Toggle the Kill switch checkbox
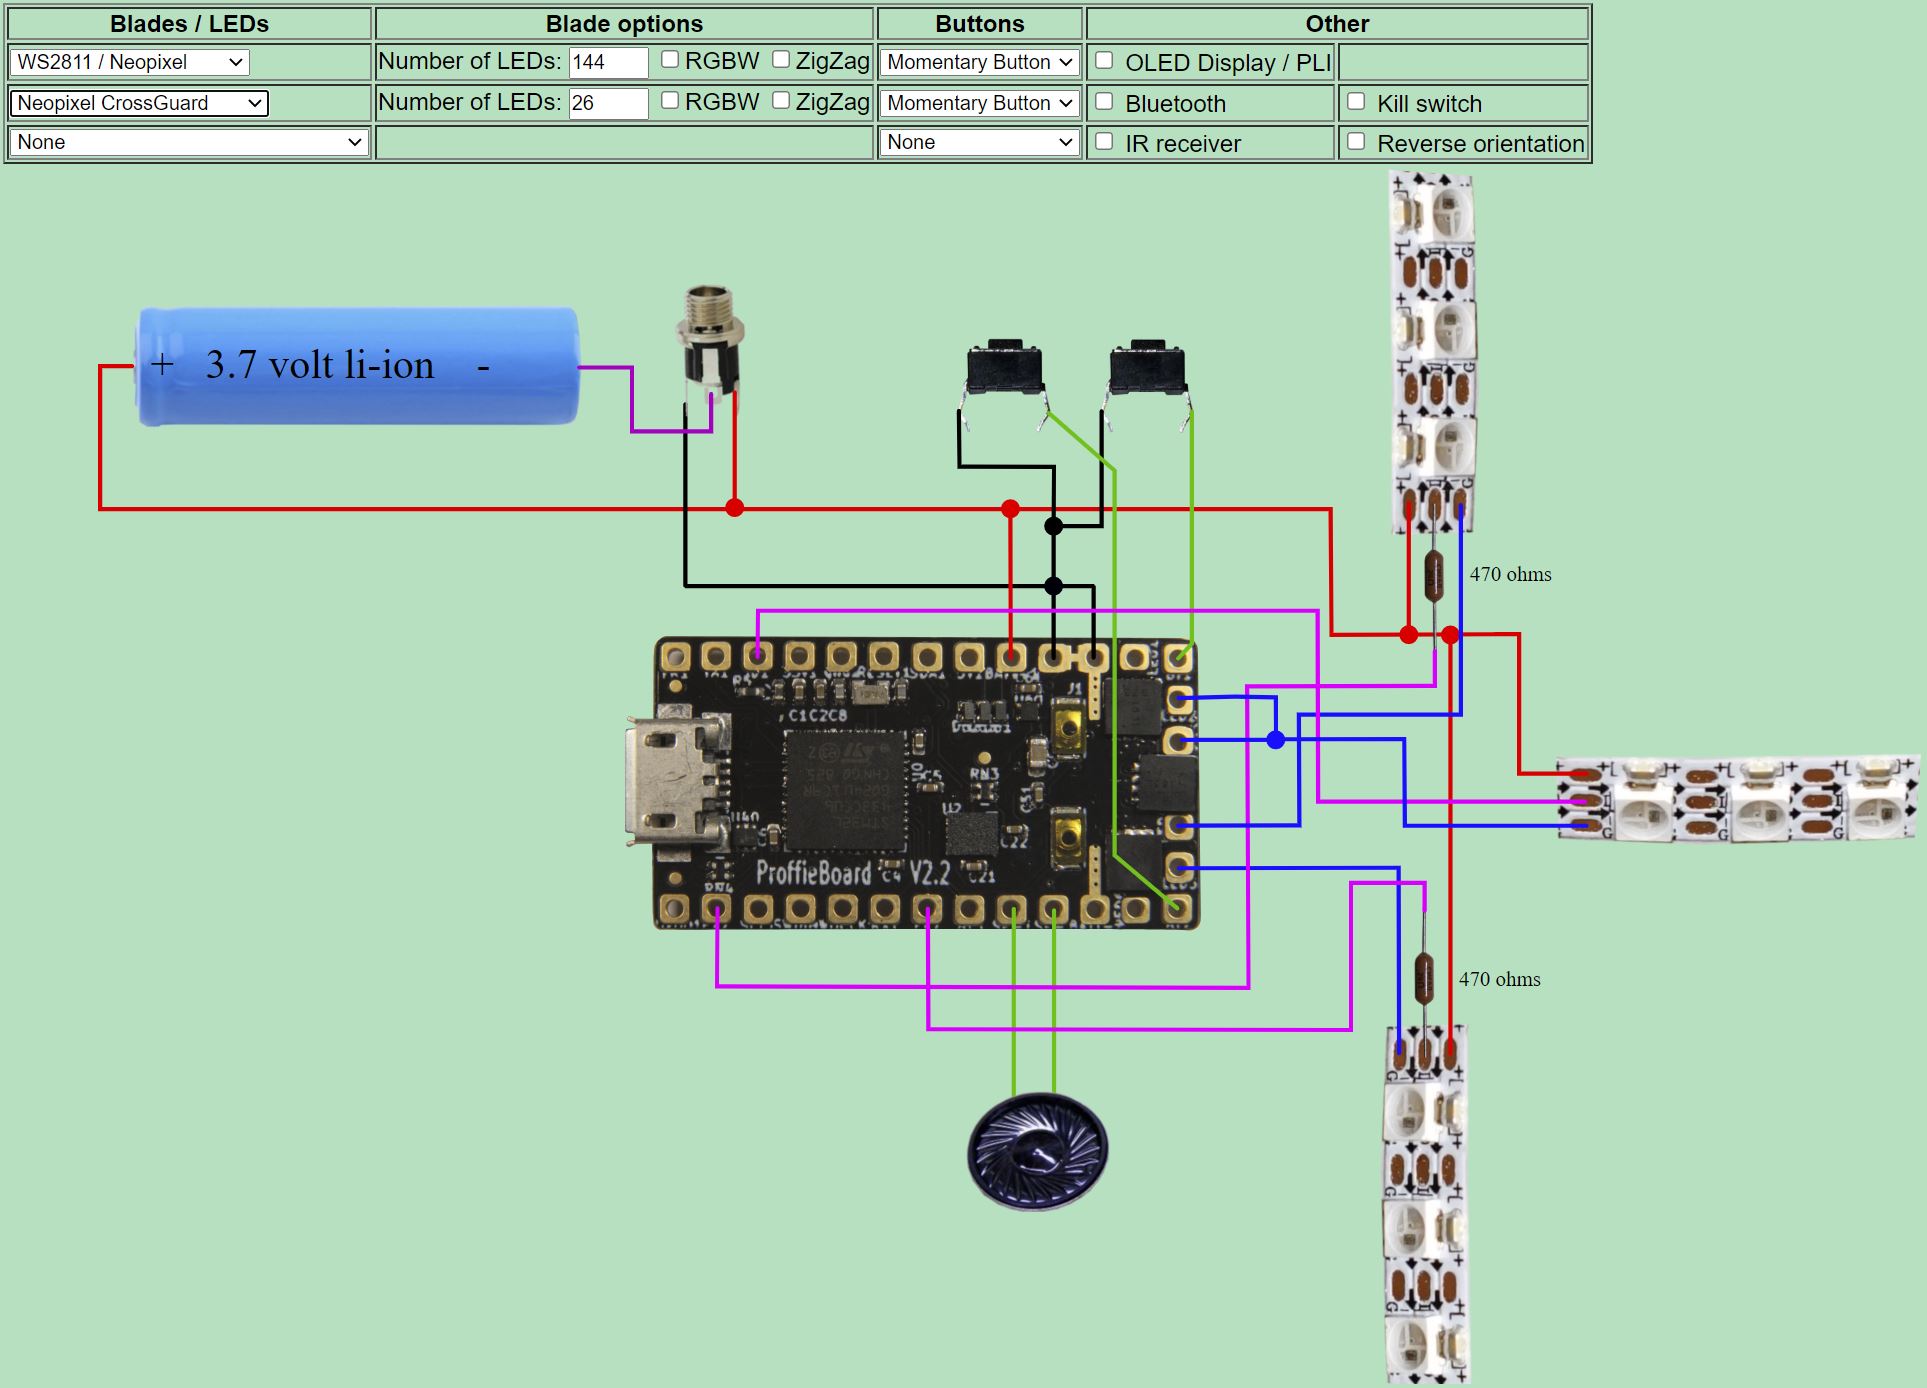This screenshot has height=1388, width=1927. (x=1357, y=102)
